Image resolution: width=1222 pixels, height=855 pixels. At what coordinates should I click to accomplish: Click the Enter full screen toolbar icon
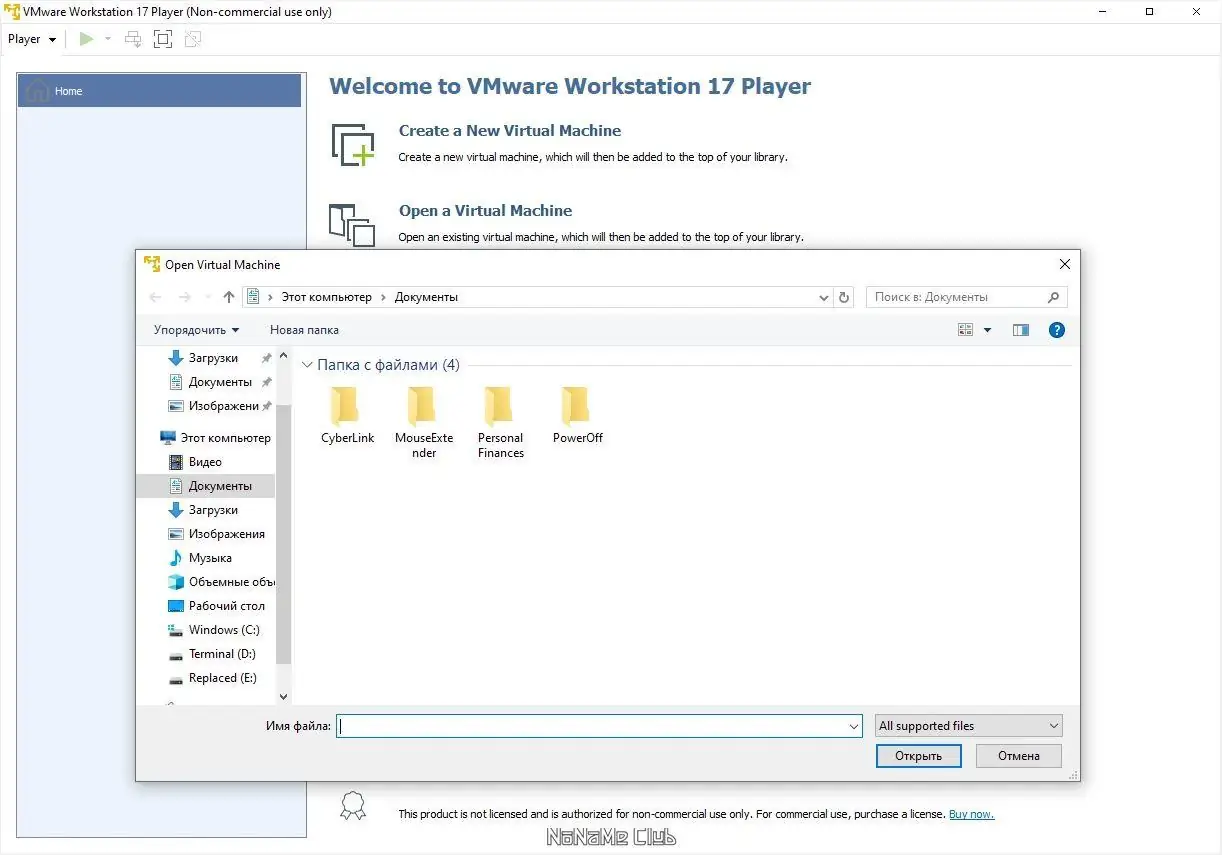tap(163, 39)
